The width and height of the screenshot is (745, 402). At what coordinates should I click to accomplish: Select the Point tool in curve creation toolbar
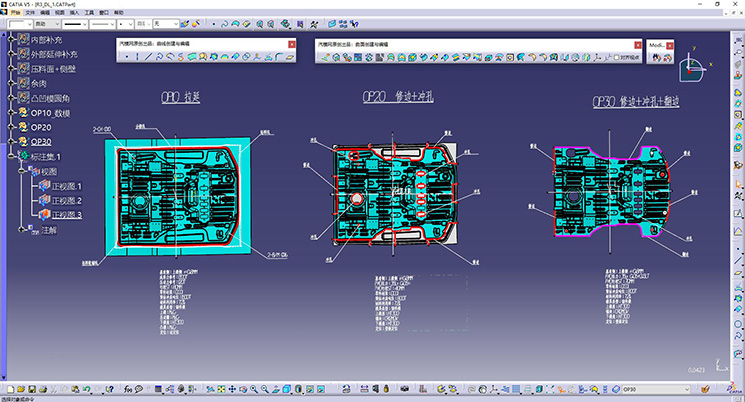(x=128, y=57)
